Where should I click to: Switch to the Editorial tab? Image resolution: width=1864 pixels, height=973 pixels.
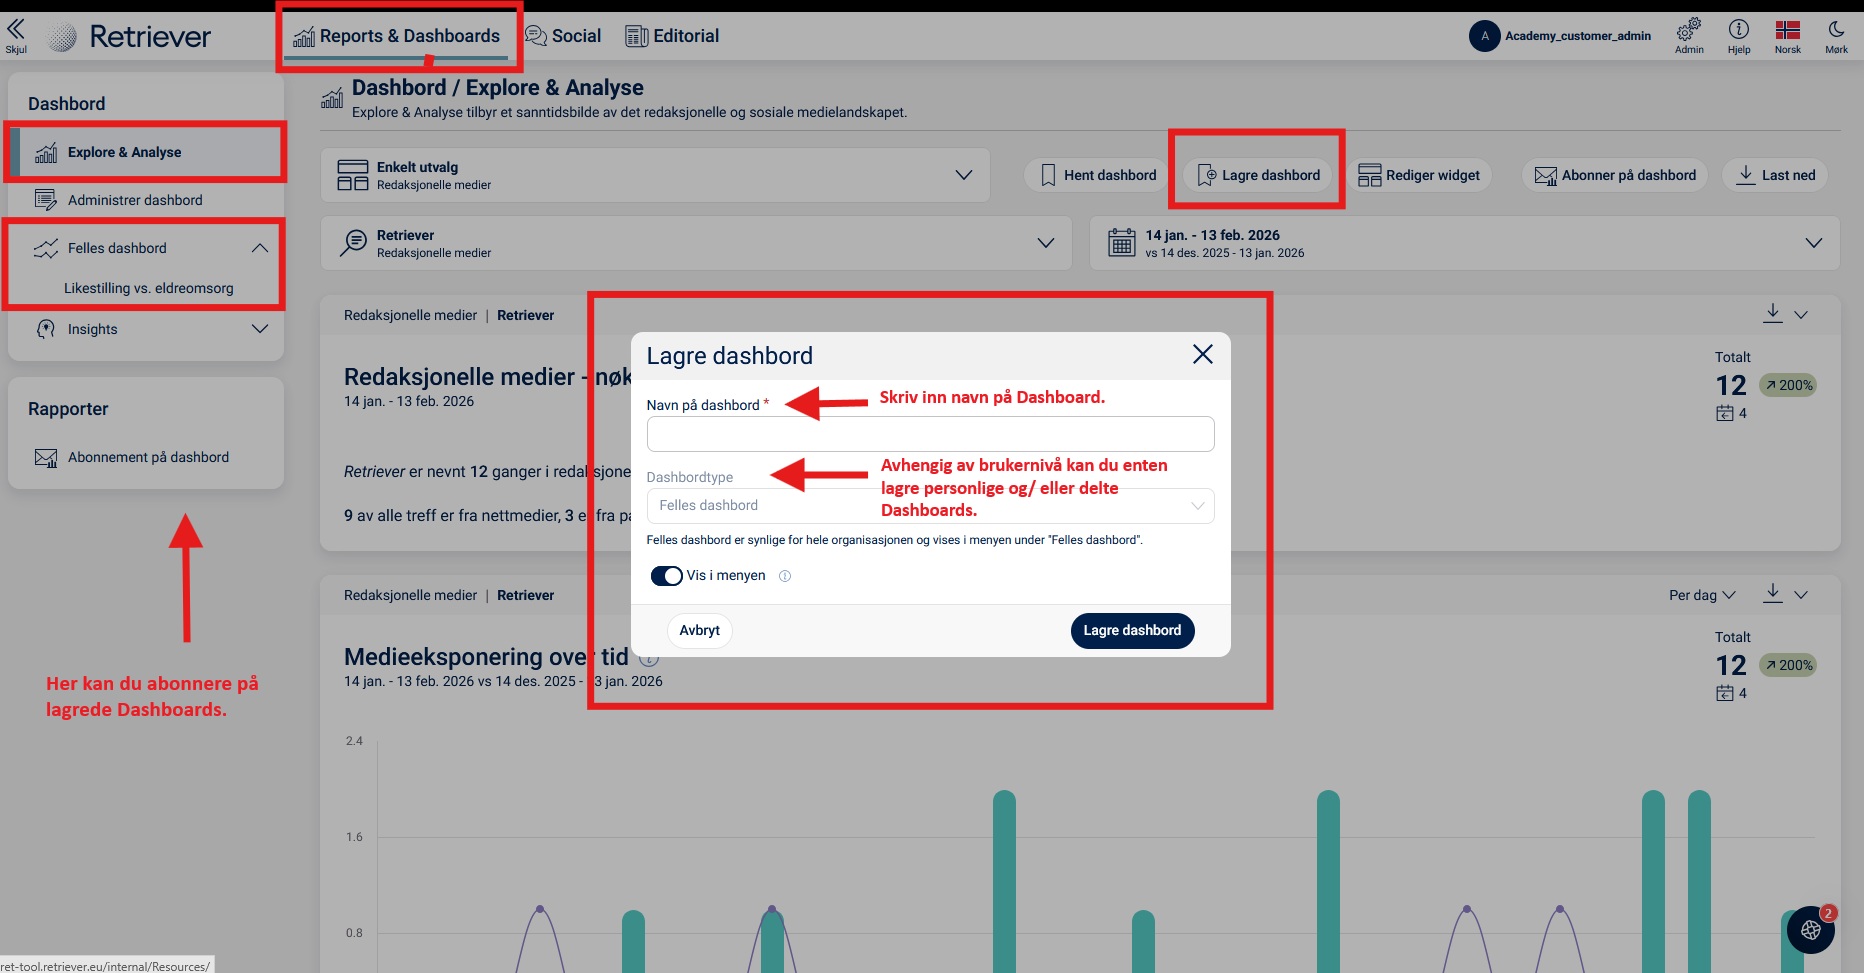click(672, 37)
